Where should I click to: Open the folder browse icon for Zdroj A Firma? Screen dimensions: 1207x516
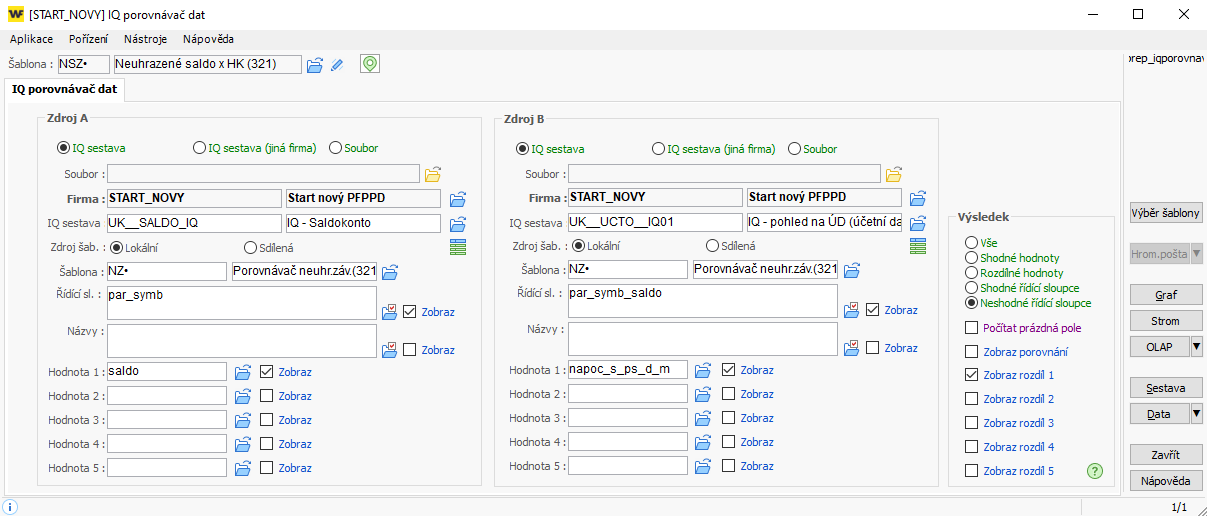(x=458, y=199)
